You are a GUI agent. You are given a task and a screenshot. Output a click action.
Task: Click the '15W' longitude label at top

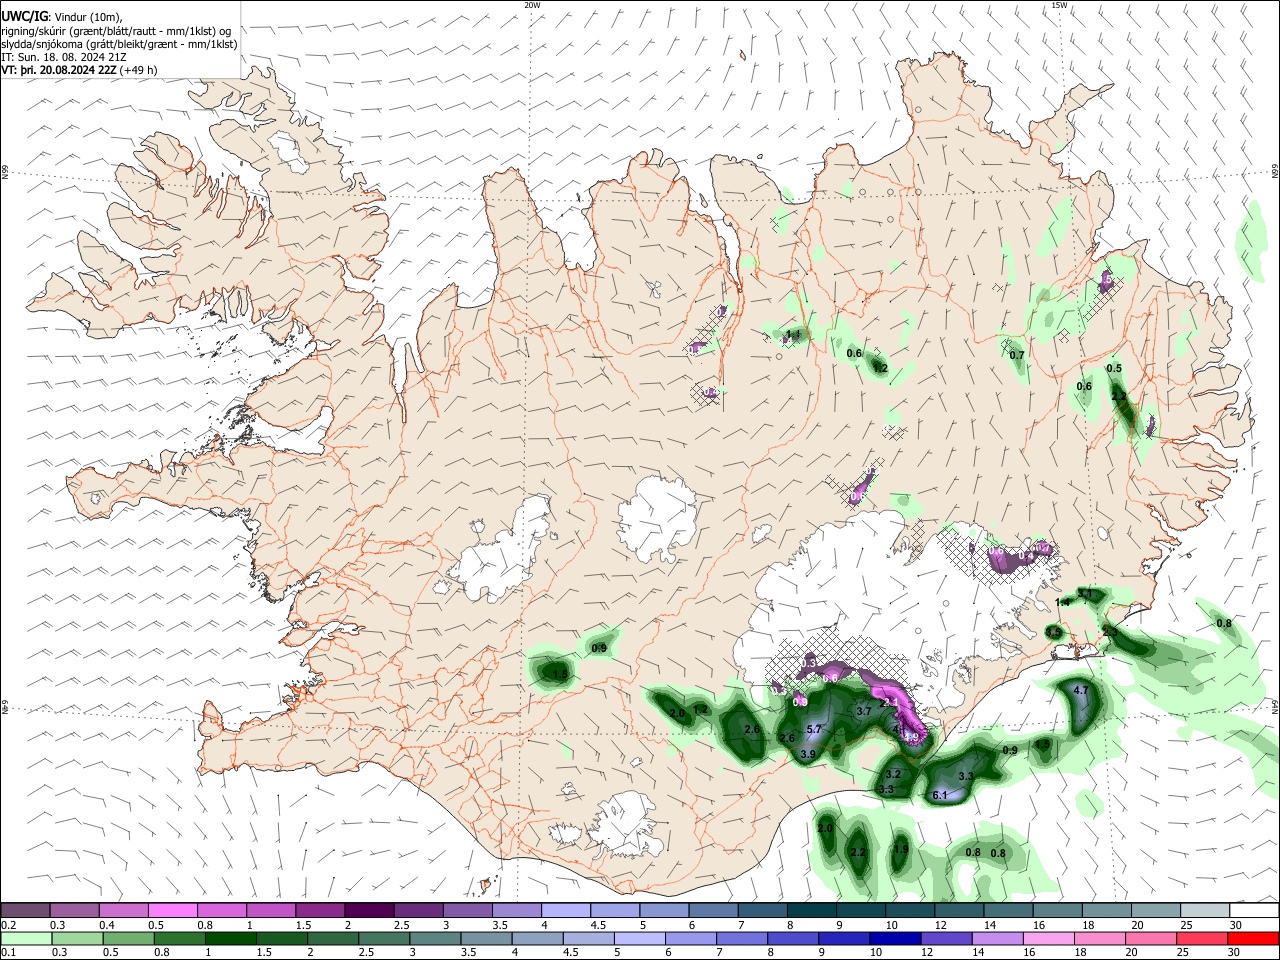(1059, 5)
